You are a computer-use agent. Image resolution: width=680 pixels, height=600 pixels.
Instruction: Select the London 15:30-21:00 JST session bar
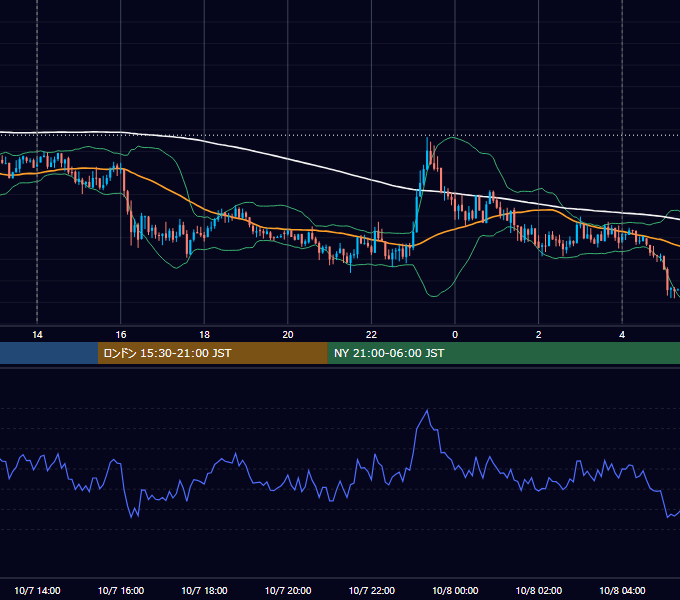pyautogui.click(x=212, y=353)
